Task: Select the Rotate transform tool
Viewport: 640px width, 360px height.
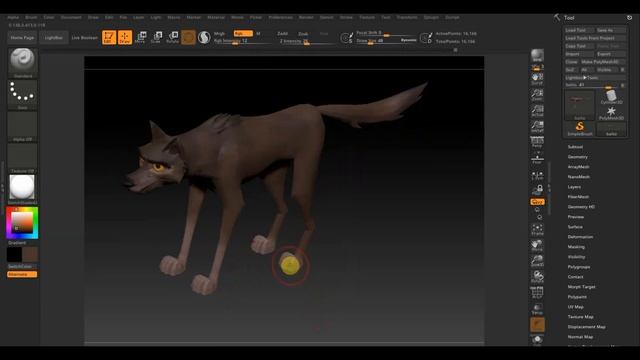Action: [x=172, y=37]
